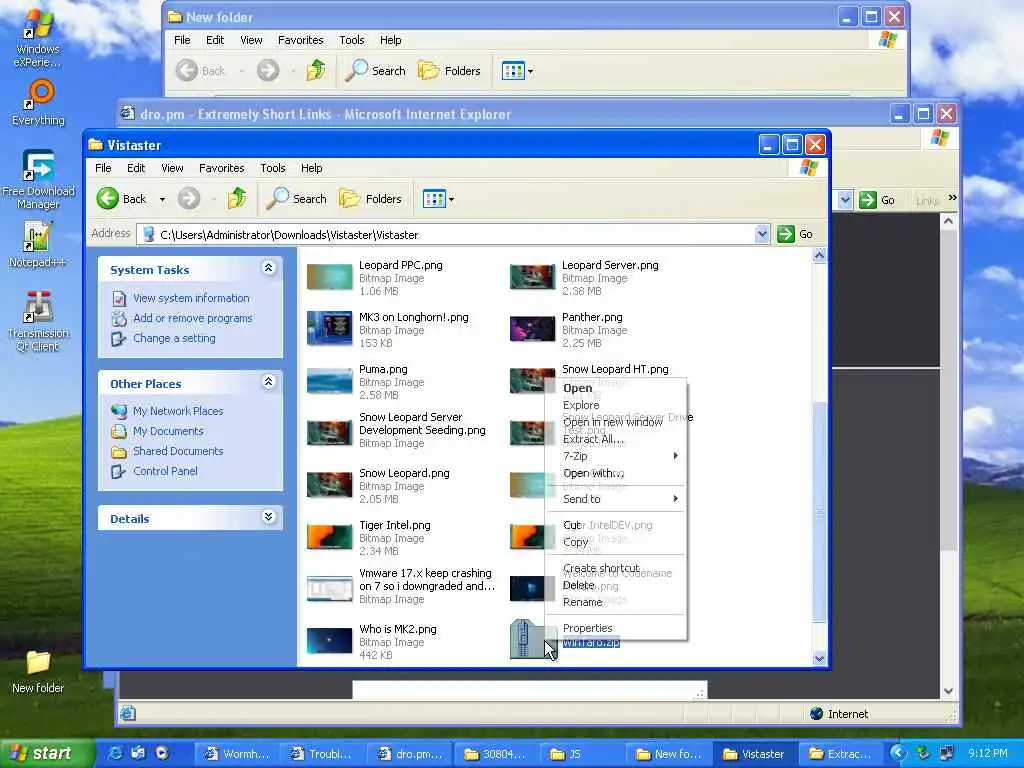Open the Tools menu in New folder window

pyautogui.click(x=351, y=40)
